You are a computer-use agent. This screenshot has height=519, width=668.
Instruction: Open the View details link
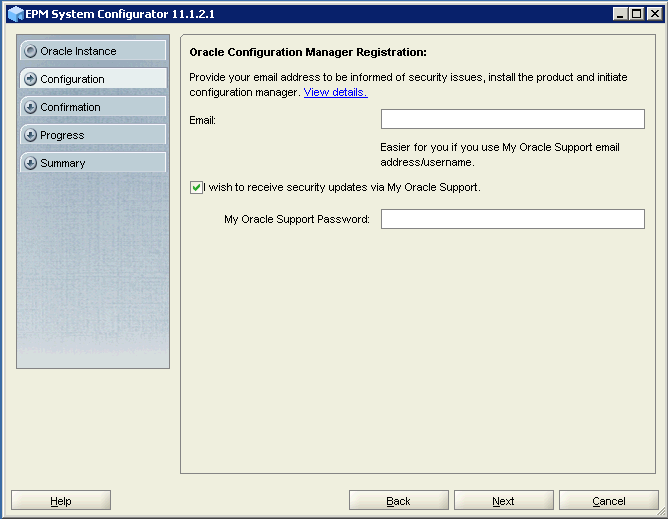(335, 92)
